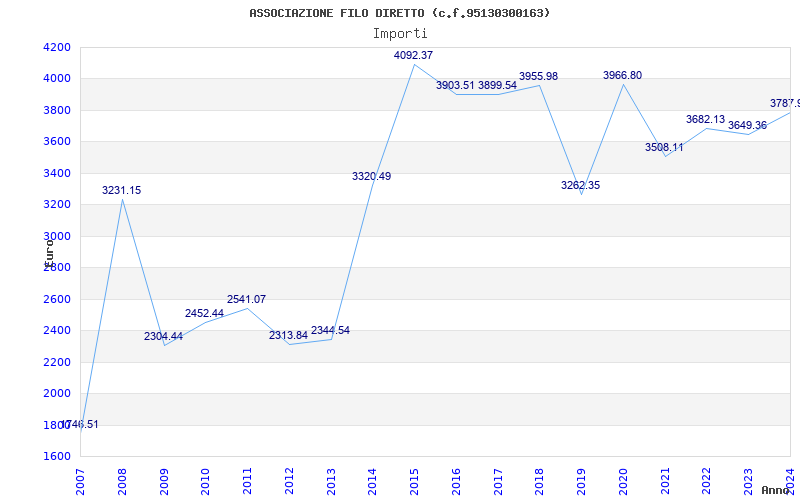
Task: Select the data label 2452.44
Action: tap(204, 314)
